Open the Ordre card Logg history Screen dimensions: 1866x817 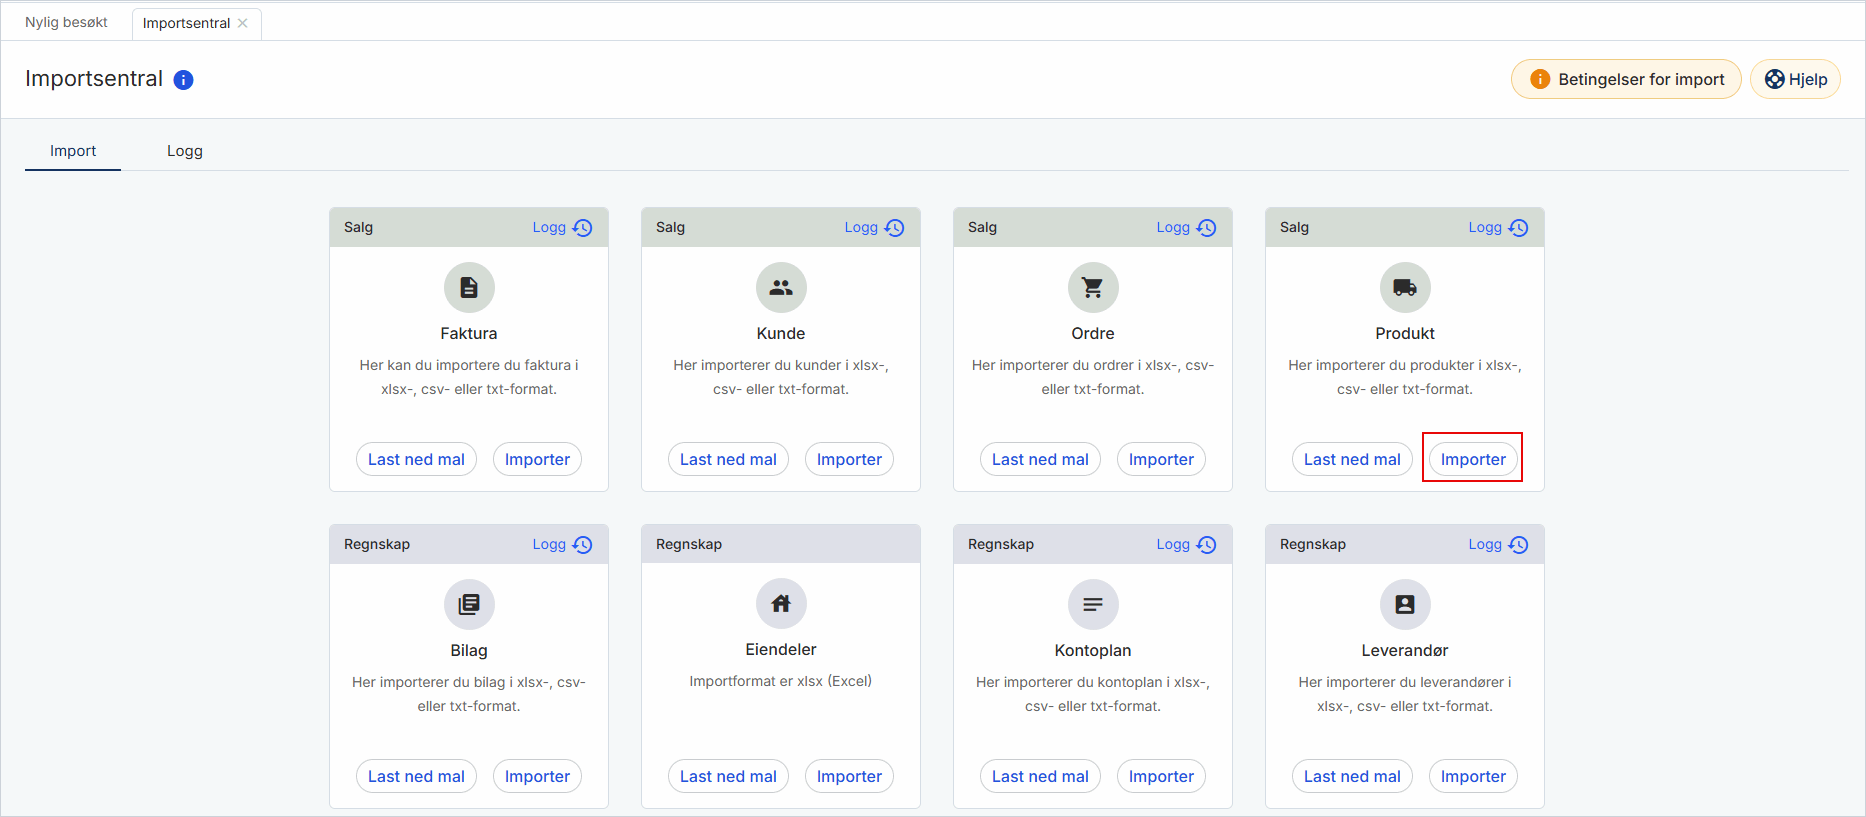1186,228
